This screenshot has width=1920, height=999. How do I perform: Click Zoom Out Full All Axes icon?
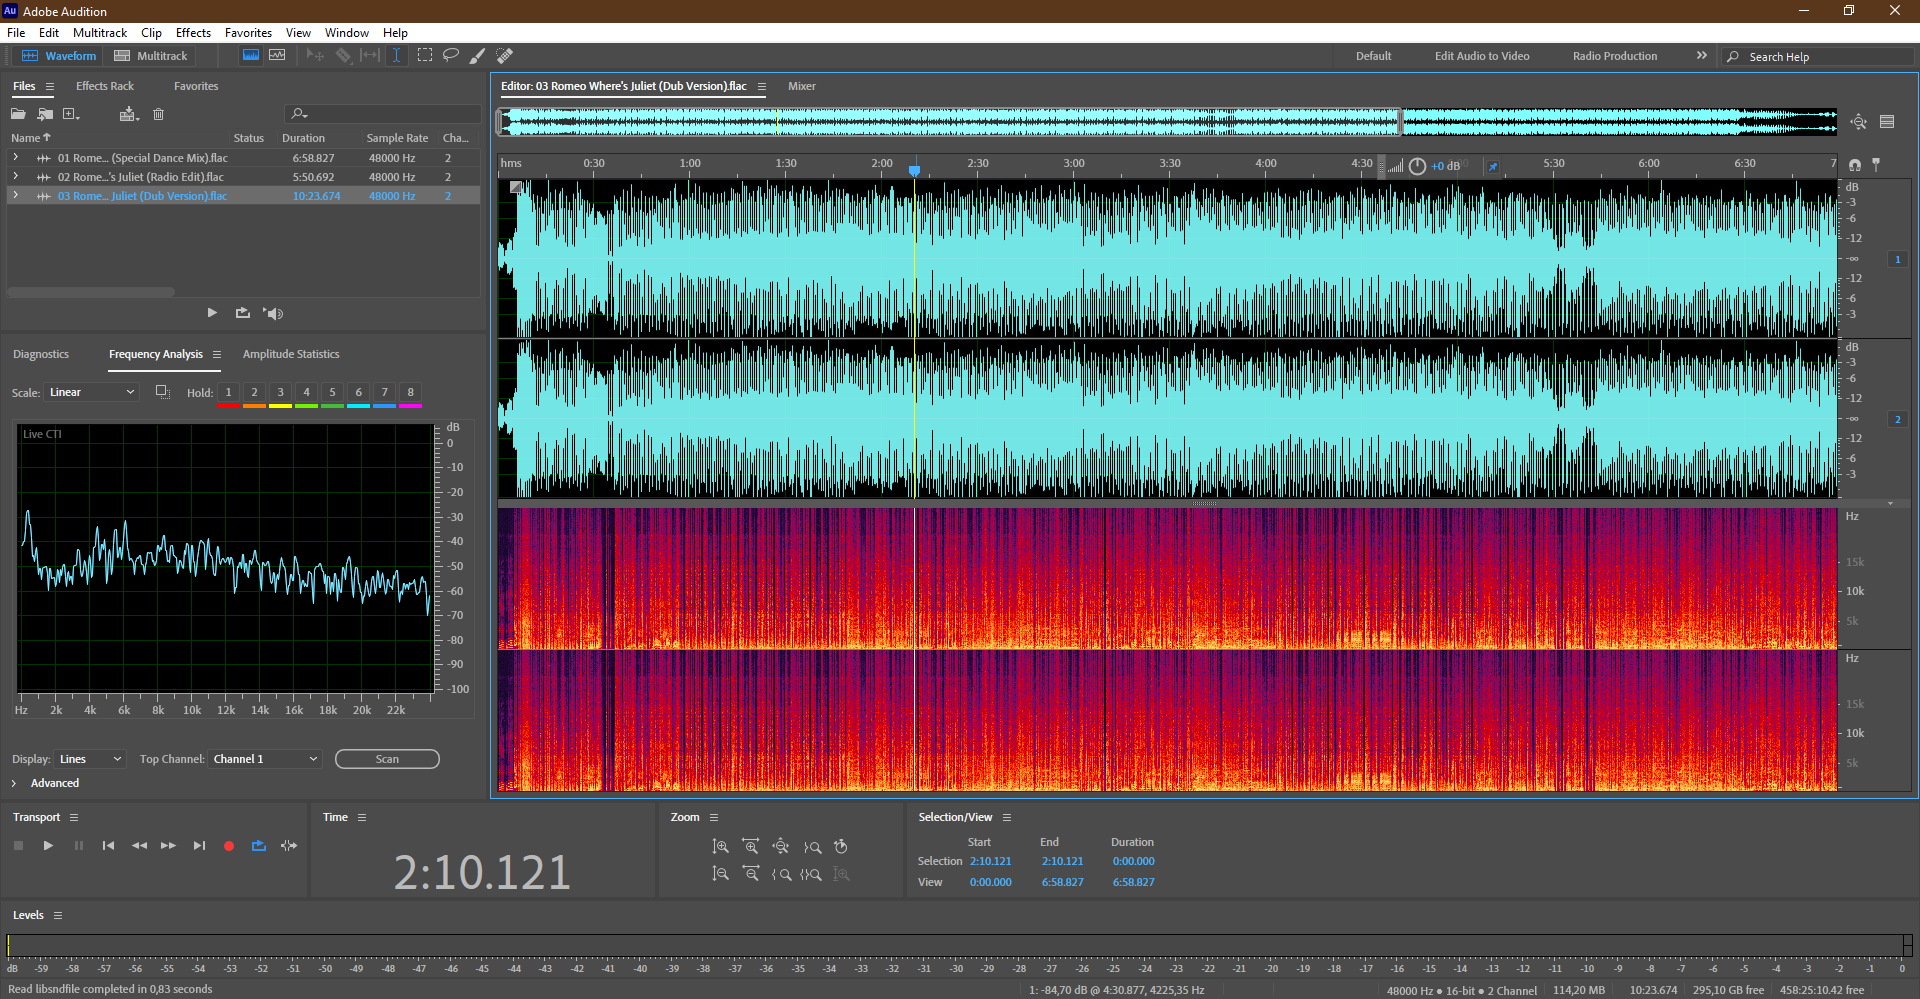[x=781, y=847]
